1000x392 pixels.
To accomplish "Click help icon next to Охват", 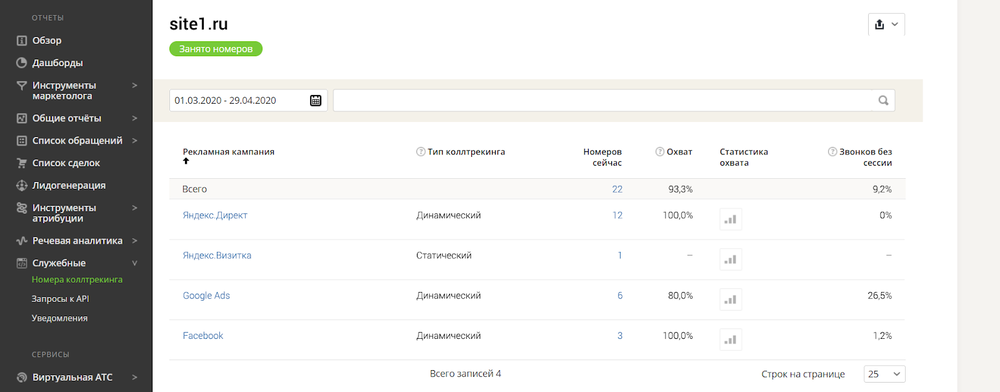I will pyautogui.click(x=659, y=152).
